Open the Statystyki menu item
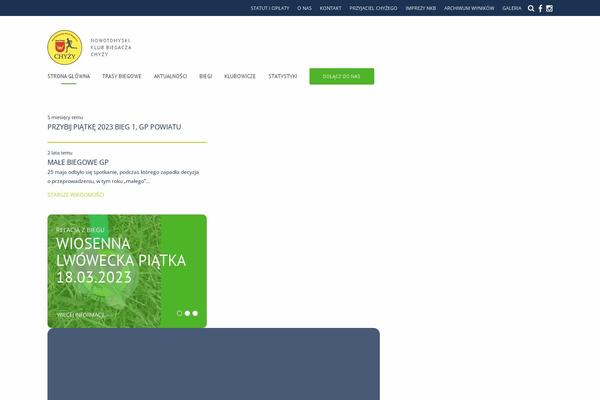The image size is (600, 400). [282, 76]
